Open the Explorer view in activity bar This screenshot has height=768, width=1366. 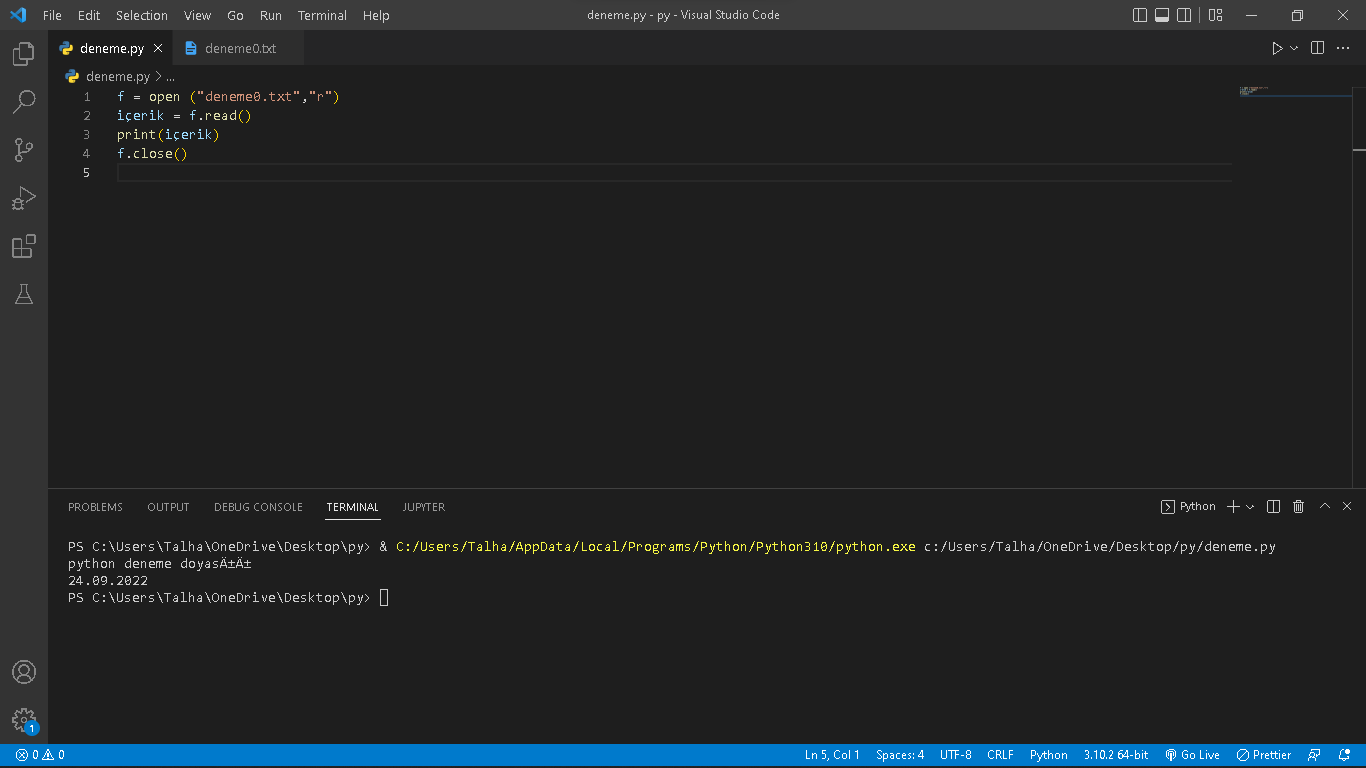pos(24,54)
